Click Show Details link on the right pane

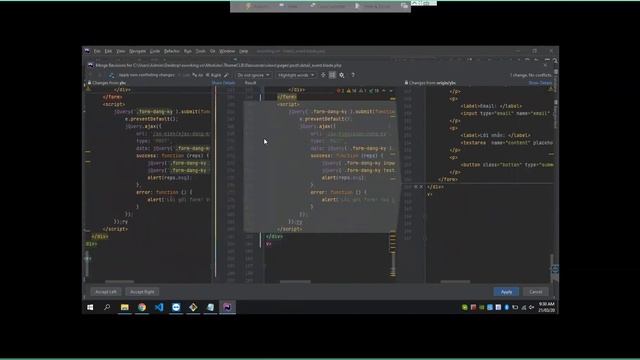[540, 83]
